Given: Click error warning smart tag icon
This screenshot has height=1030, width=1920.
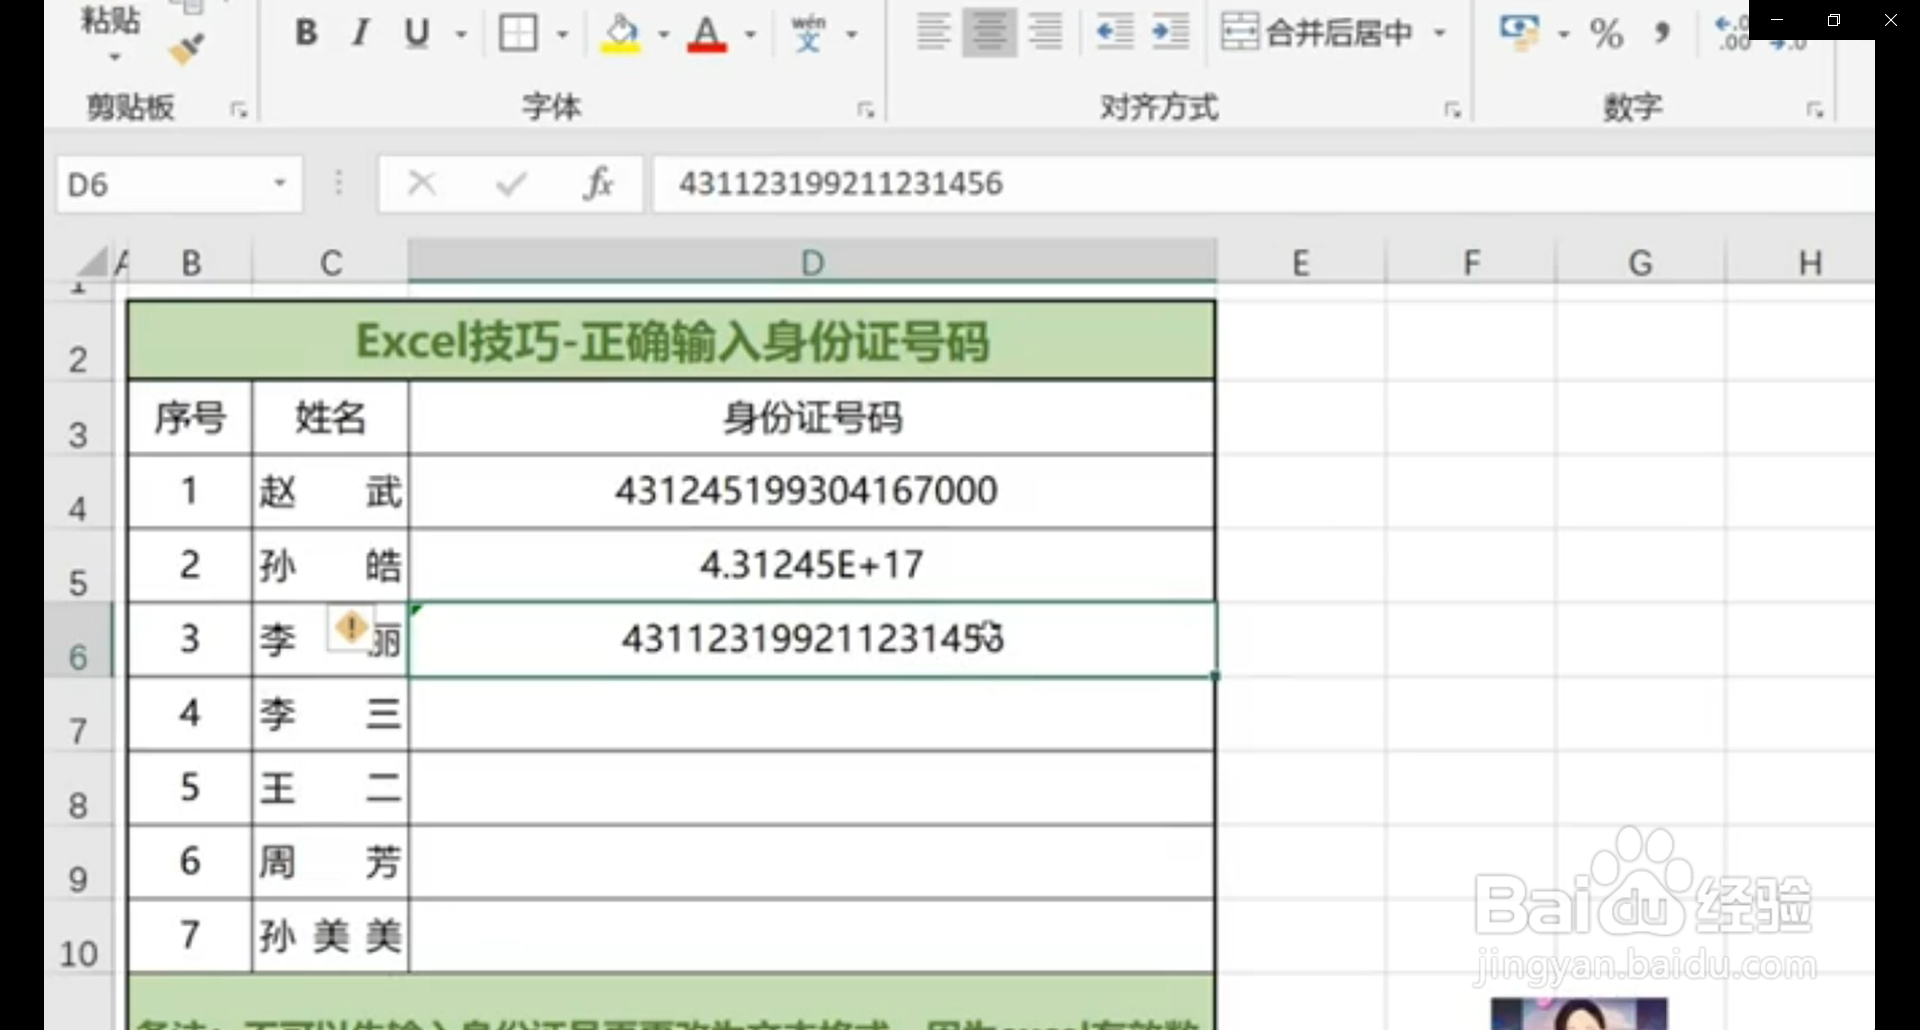Looking at the screenshot, I should (351, 628).
